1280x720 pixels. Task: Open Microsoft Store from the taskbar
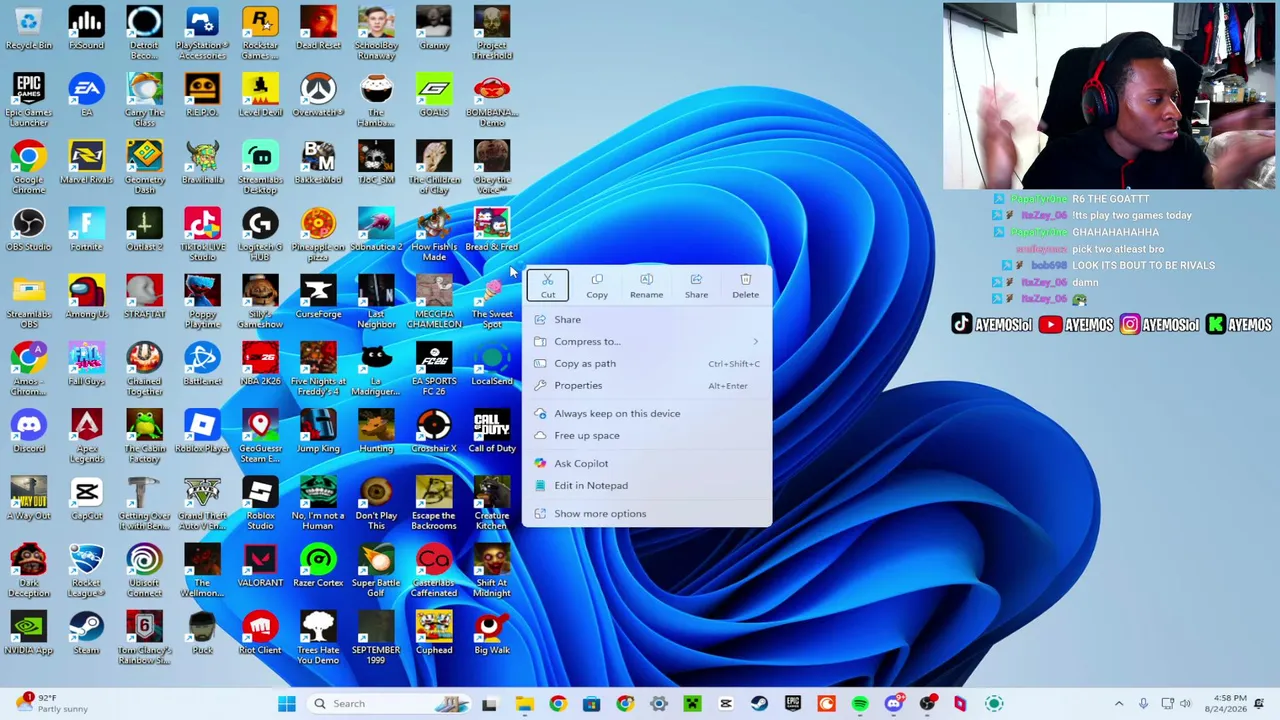click(x=591, y=704)
